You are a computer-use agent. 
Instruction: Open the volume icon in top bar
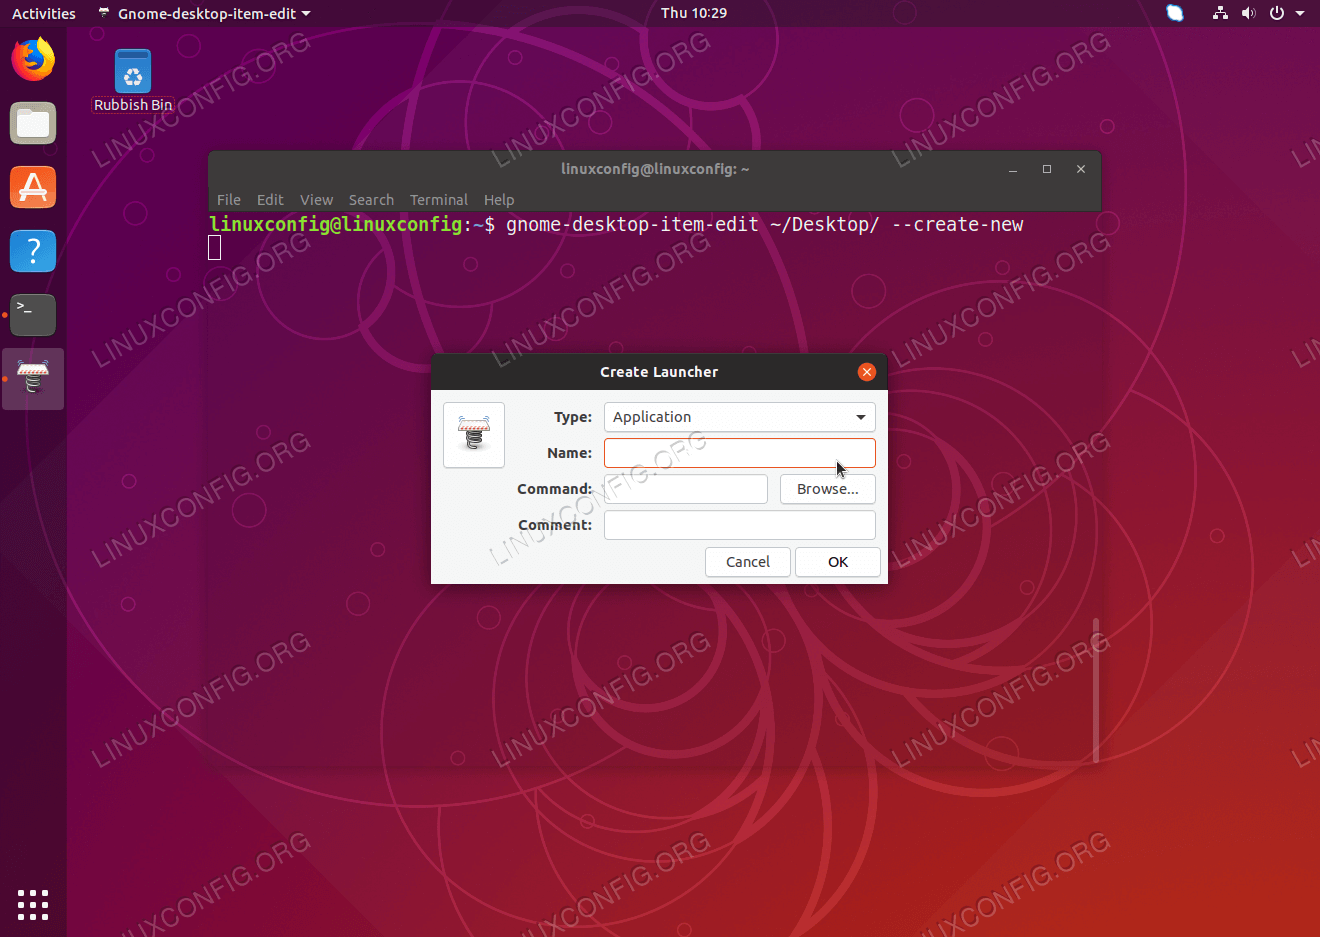pyautogui.click(x=1248, y=13)
